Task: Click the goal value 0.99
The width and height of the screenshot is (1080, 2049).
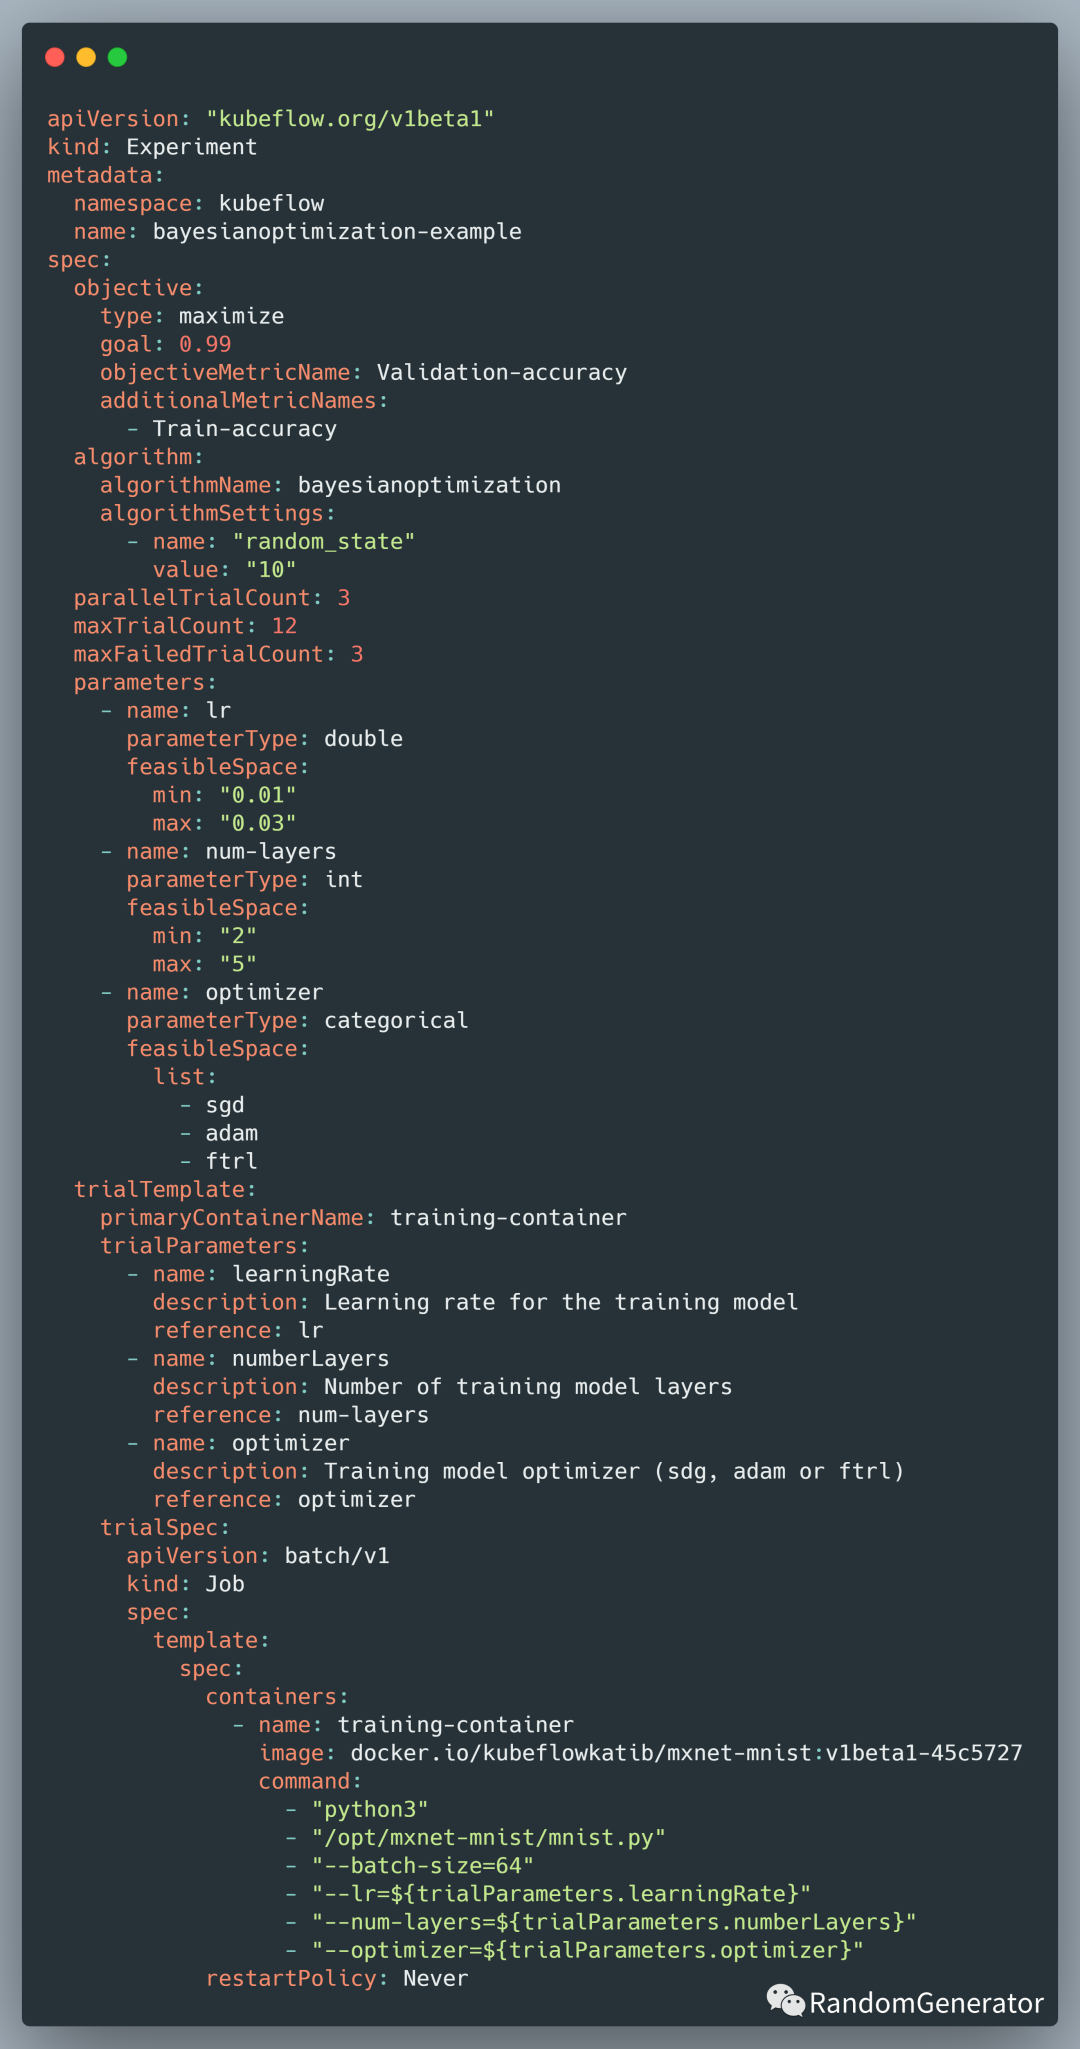Action: tap(205, 344)
